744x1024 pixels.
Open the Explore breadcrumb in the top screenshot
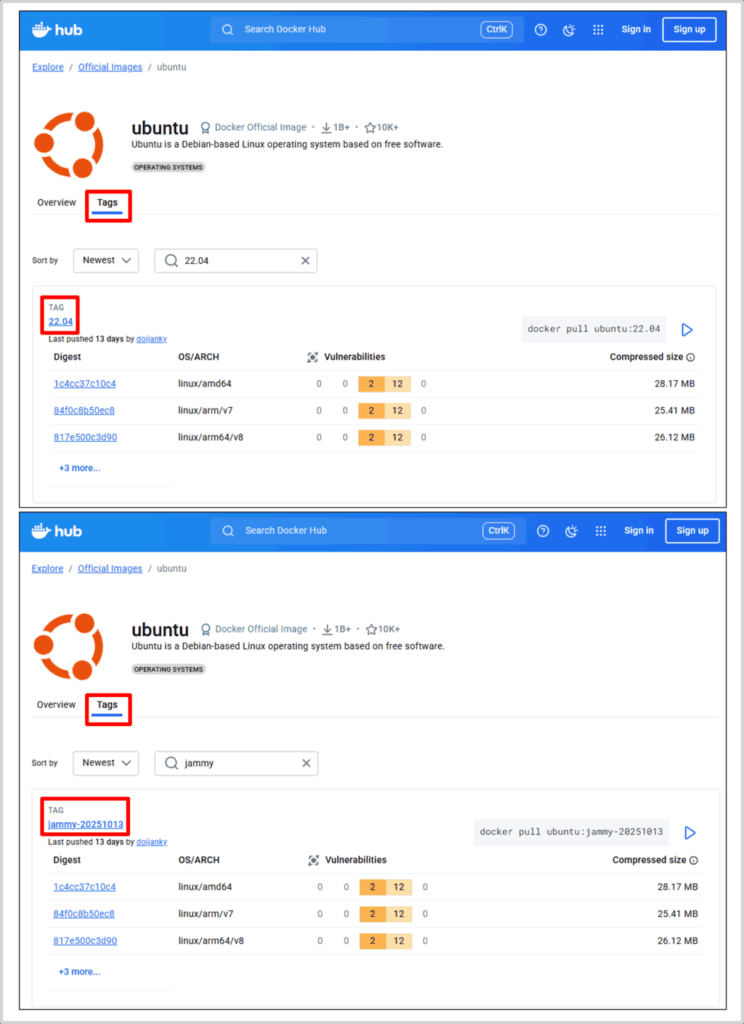point(48,67)
